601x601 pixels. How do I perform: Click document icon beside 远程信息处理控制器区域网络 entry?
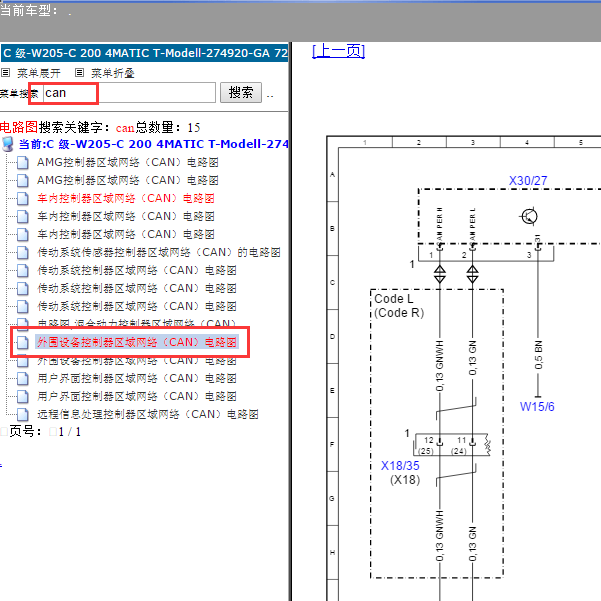(23, 414)
